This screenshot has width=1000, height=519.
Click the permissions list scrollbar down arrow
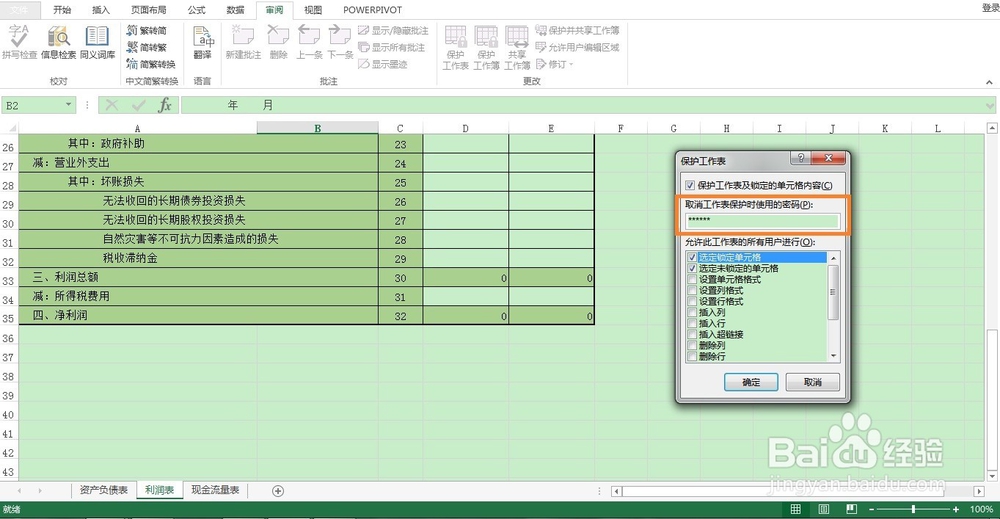pyautogui.click(x=833, y=356)
